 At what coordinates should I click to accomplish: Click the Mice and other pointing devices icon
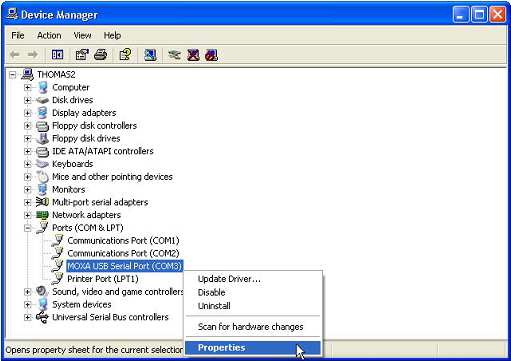click(42, 177)
